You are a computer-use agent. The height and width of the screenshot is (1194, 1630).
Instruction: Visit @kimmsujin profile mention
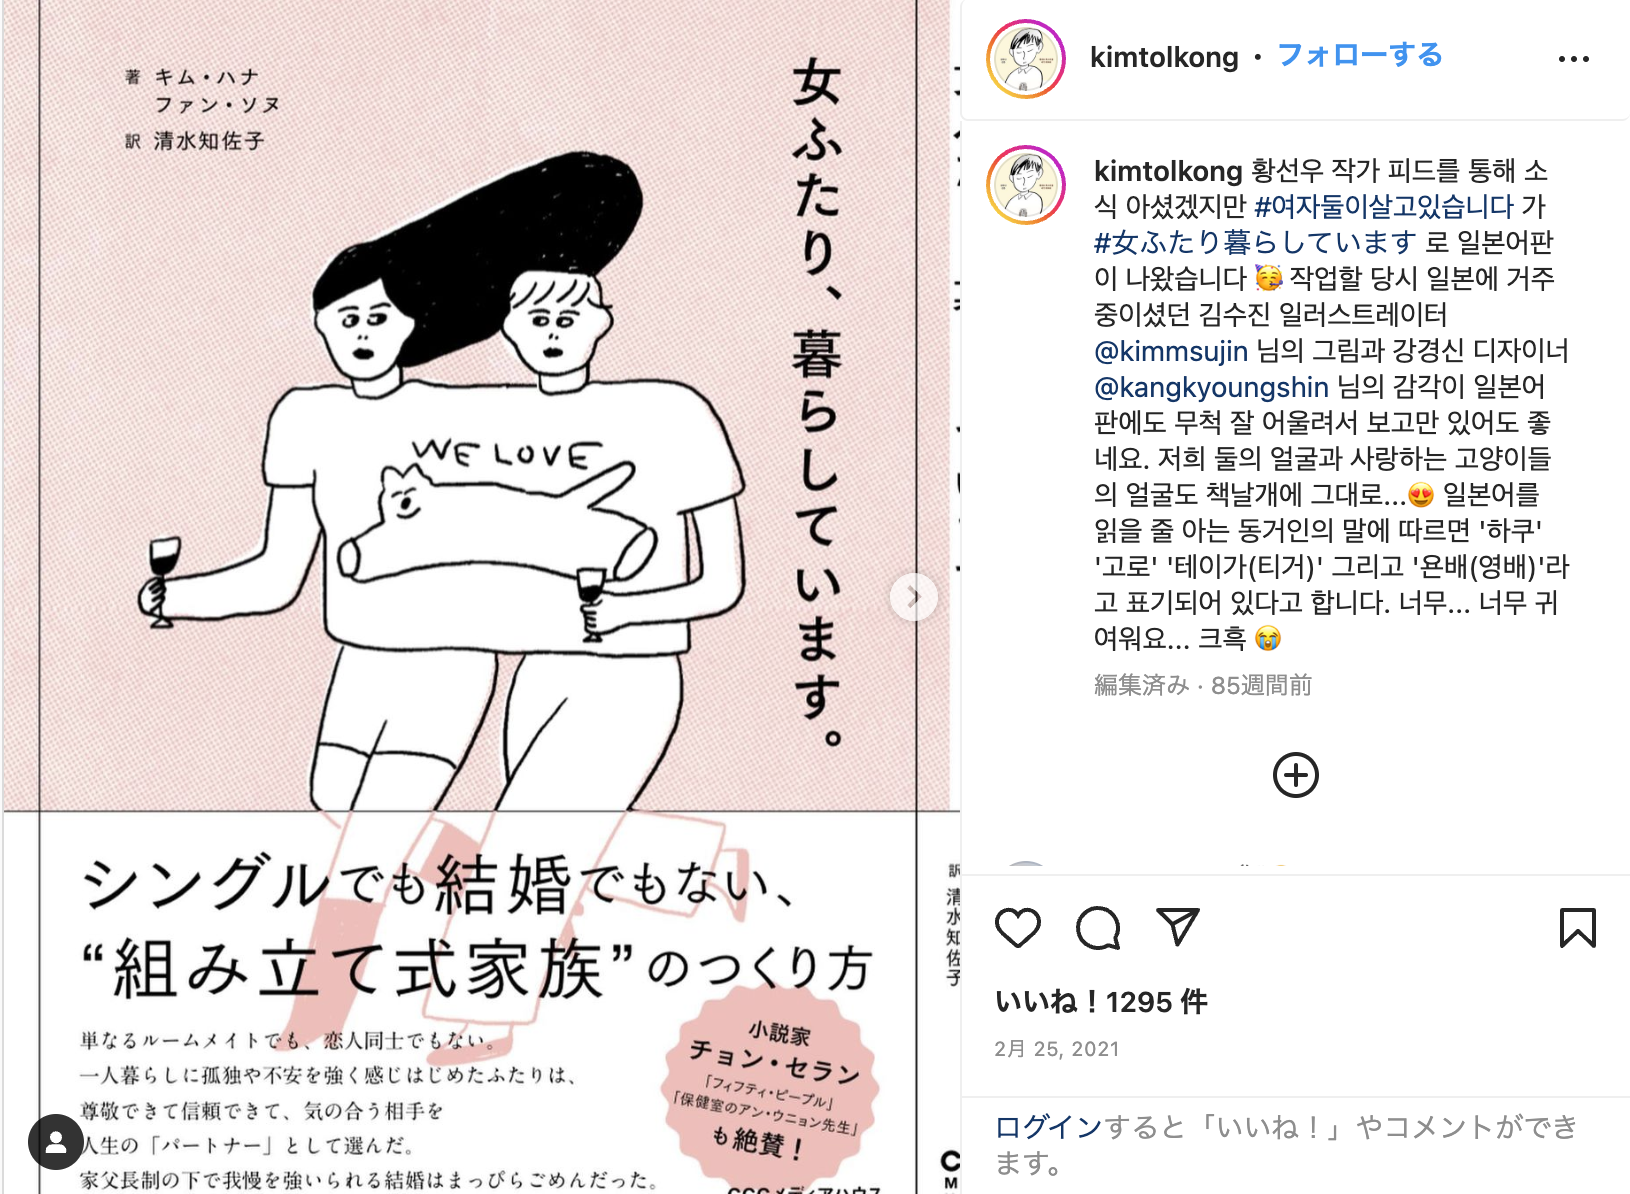point(1171,350)
